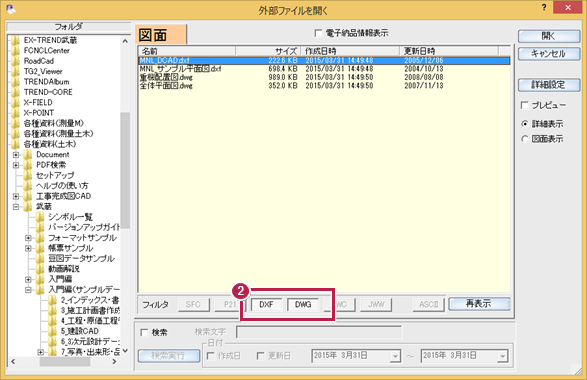Screen dimensions: 587x380
Task: Click the 検索実行 button
Action: pyautogui.click(x=169, y=356)
